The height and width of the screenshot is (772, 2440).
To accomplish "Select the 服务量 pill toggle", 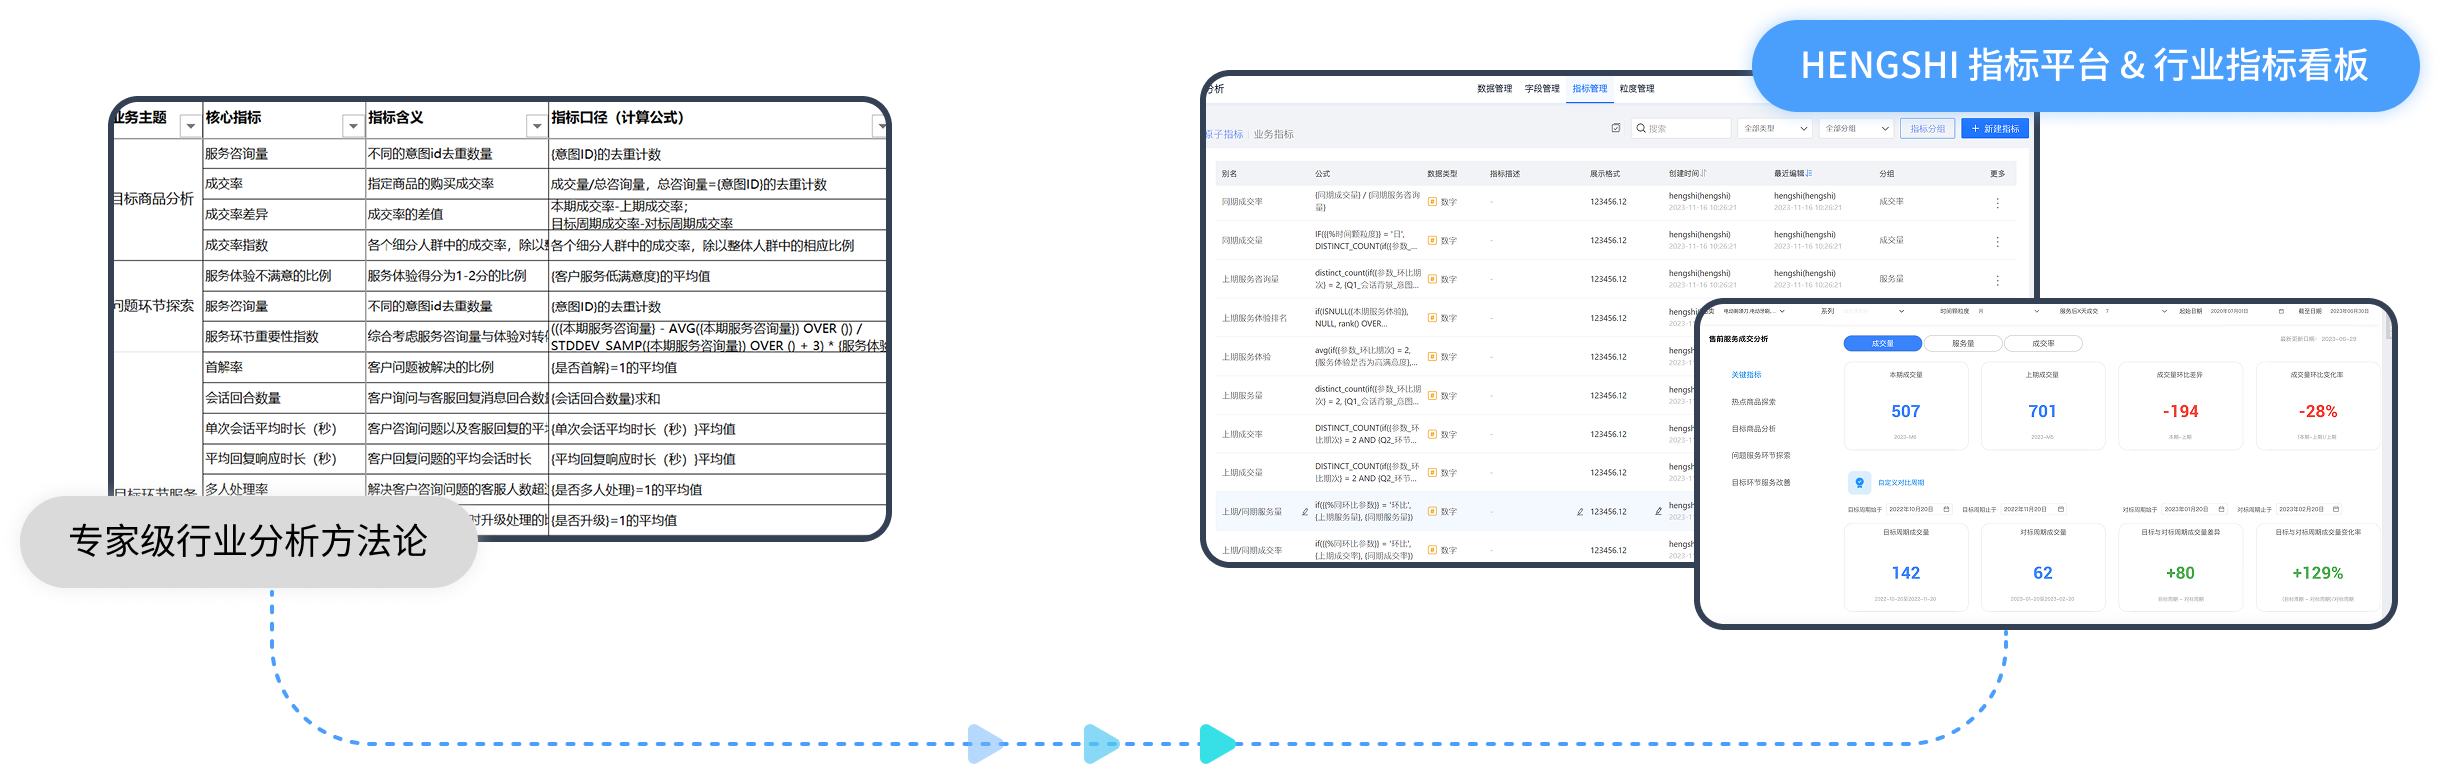I will (1962, 344).
